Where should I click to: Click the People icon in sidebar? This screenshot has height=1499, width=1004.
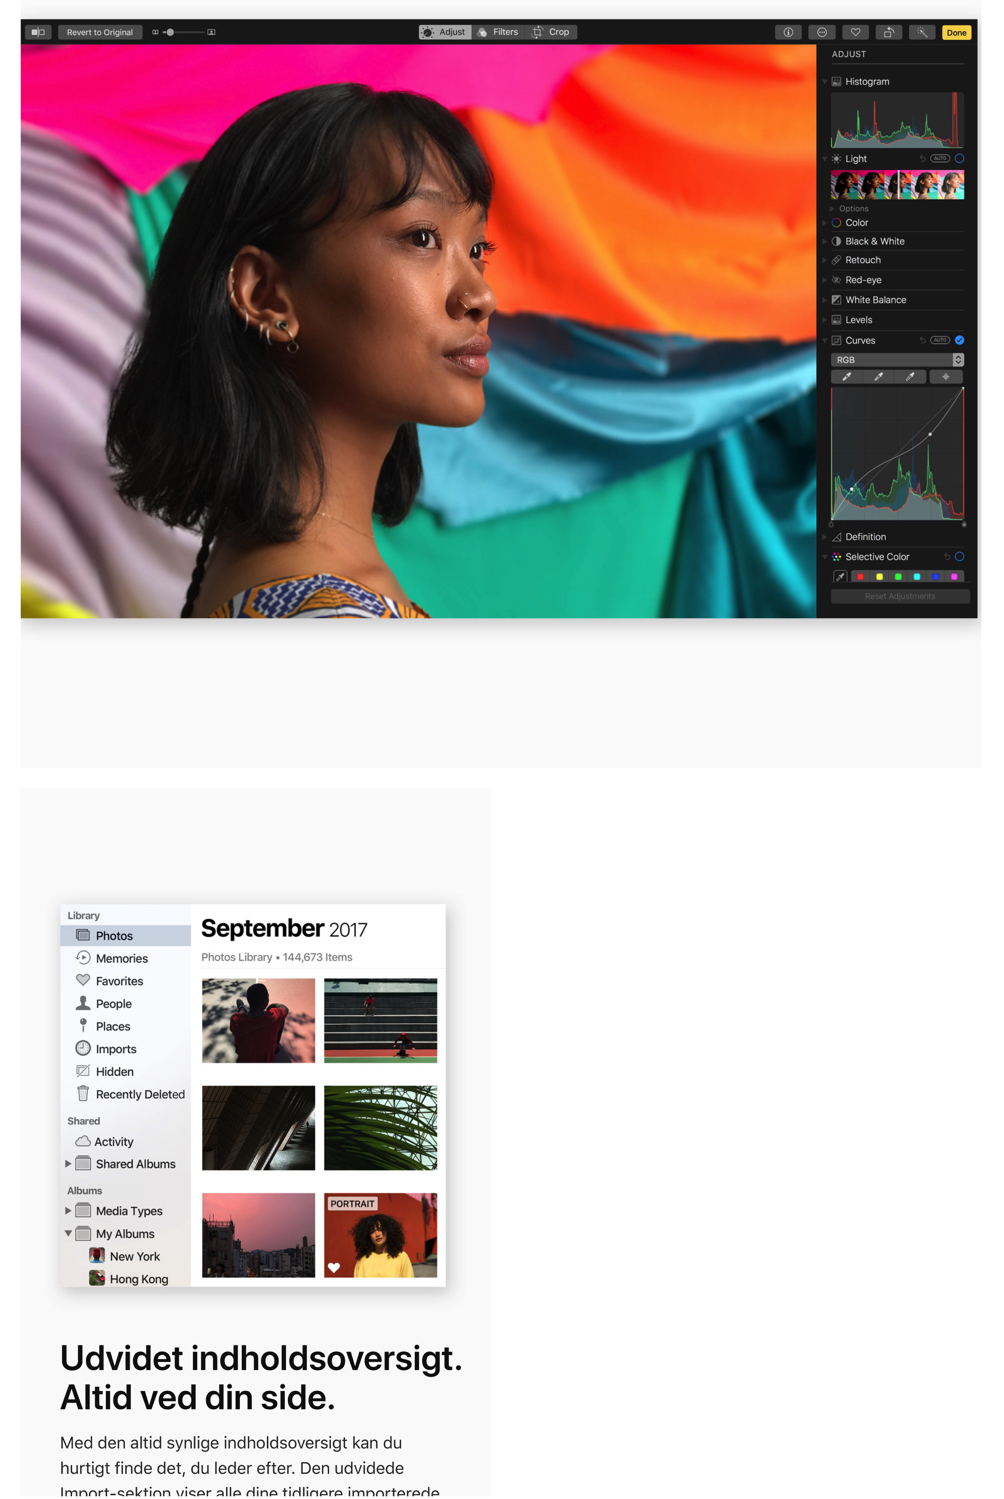click(83, 1003)
